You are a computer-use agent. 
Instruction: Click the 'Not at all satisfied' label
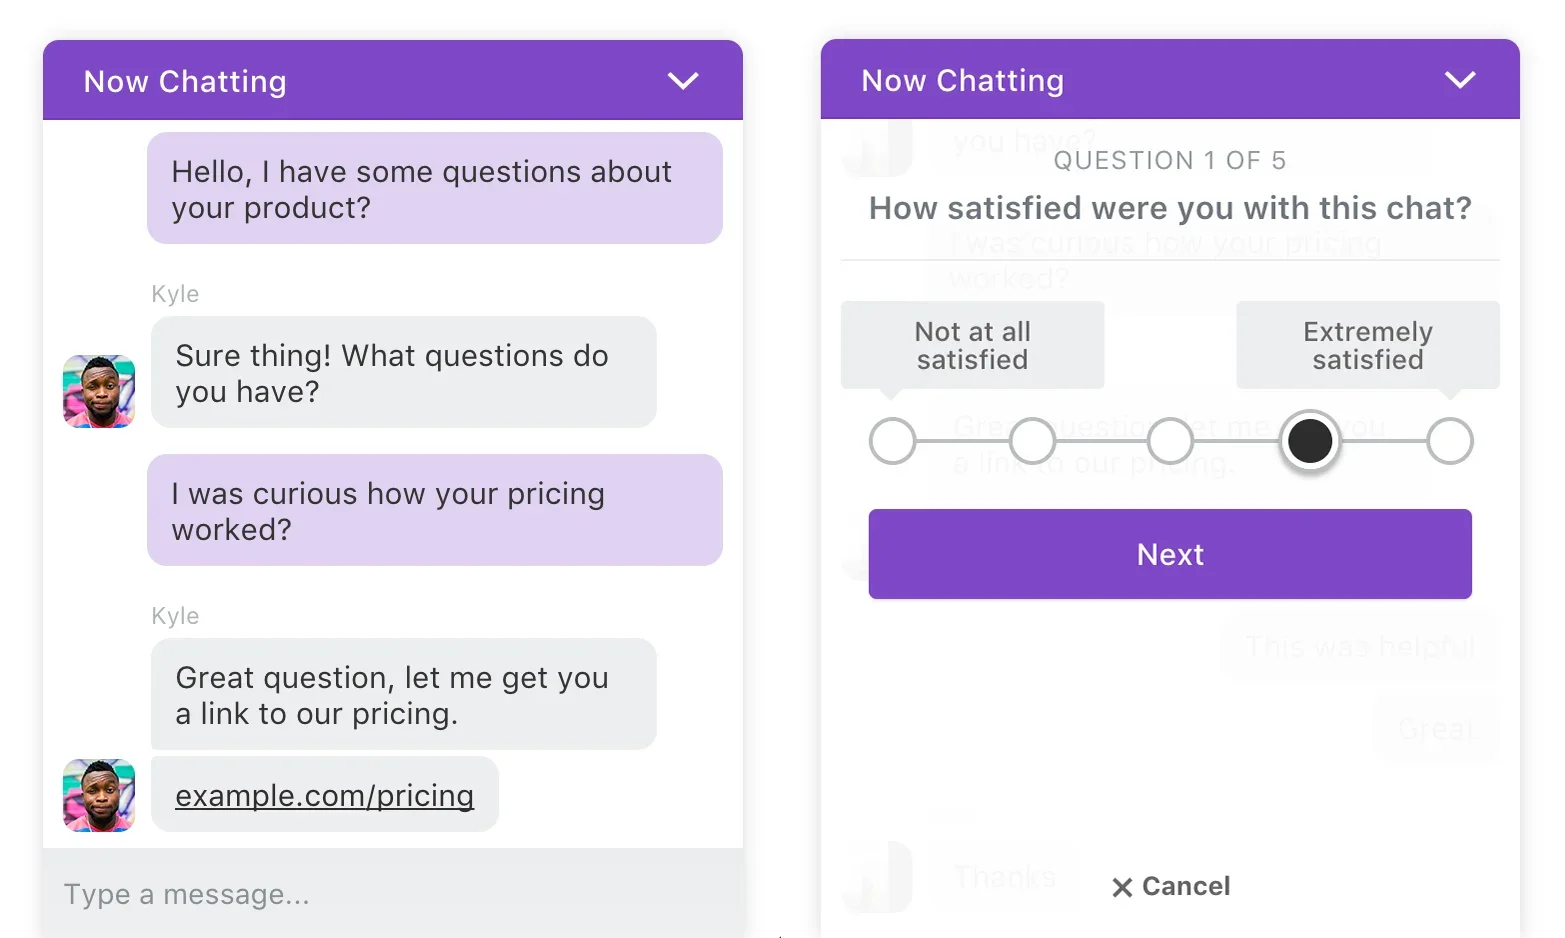point(972,345)
